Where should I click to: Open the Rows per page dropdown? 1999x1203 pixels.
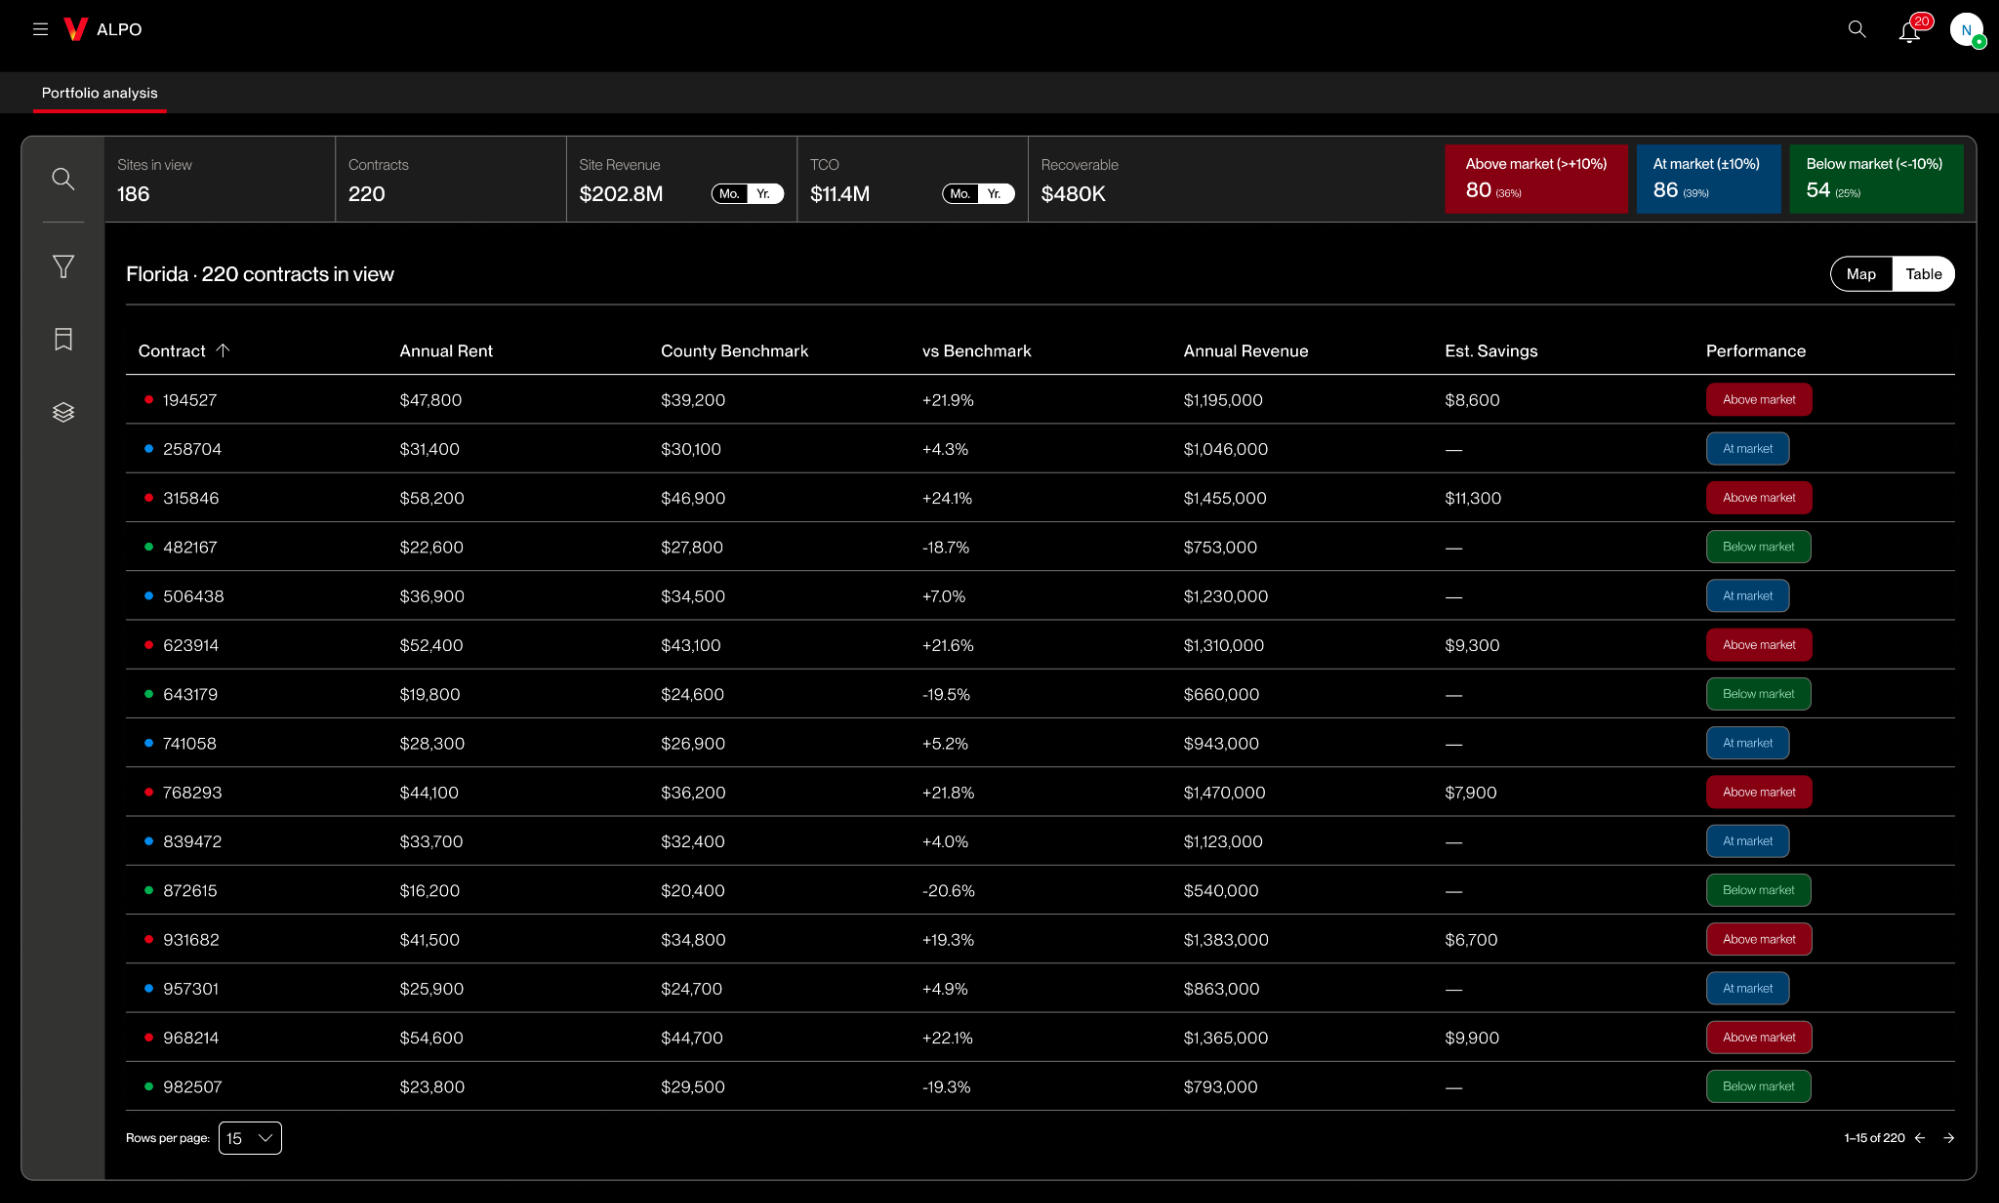[250, 1138]
